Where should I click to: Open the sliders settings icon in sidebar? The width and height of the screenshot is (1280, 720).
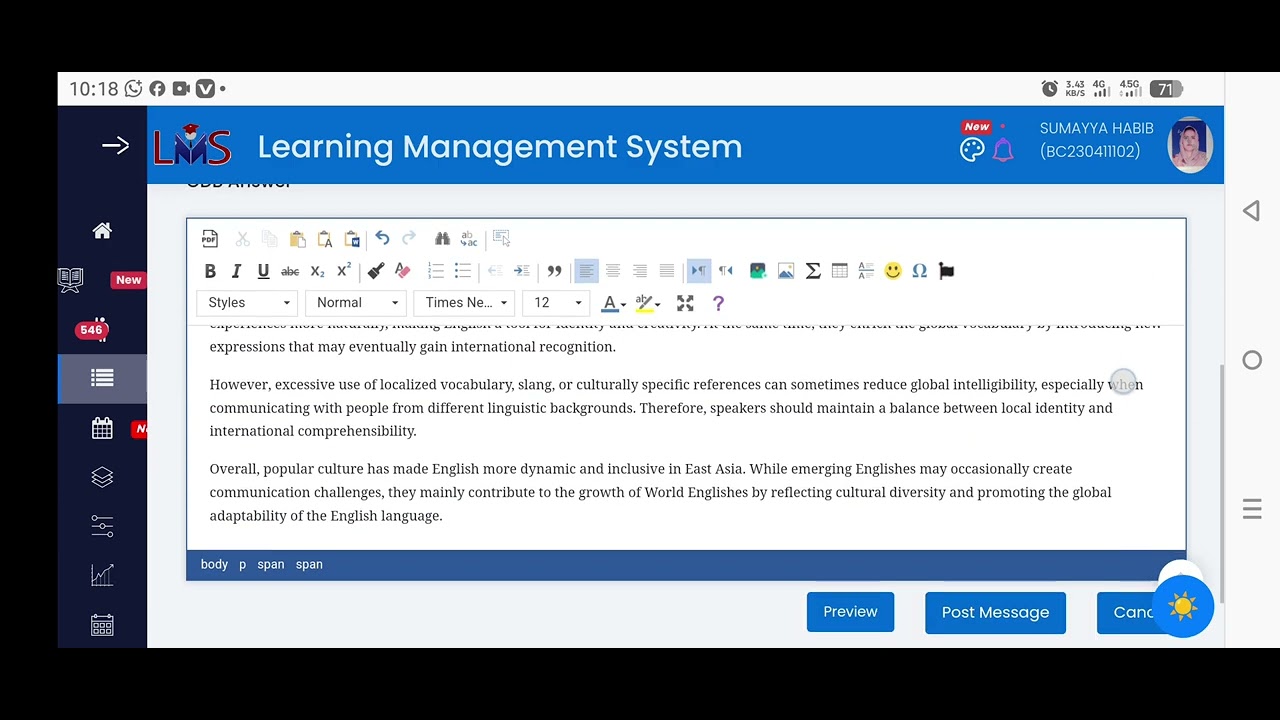[x=102, y=526]
